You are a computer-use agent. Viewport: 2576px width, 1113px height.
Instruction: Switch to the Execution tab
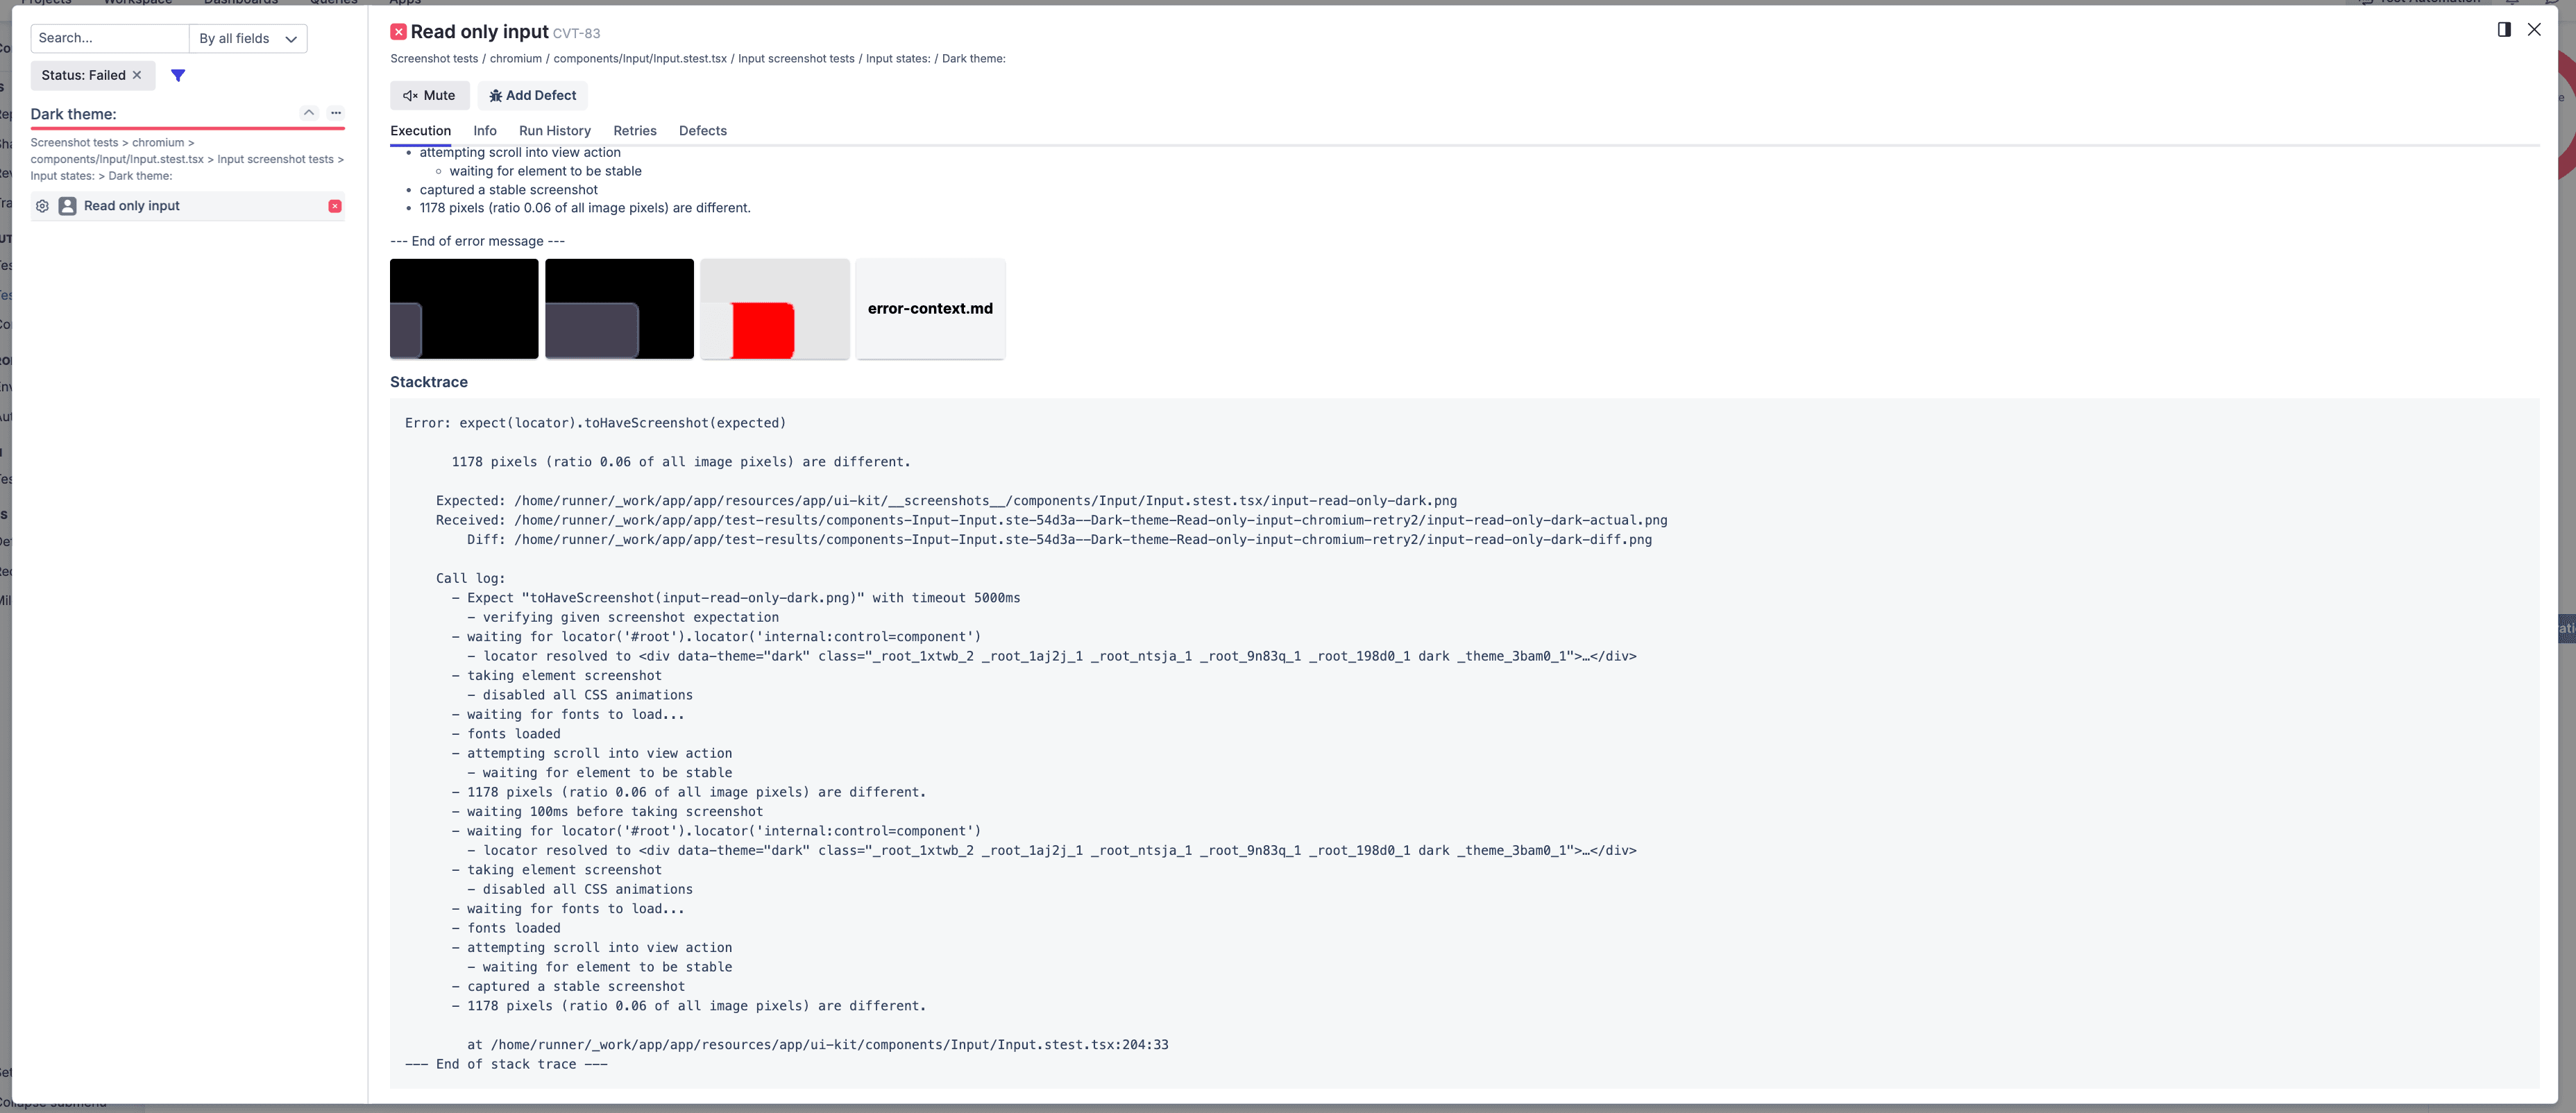click(x=421, y=131)
